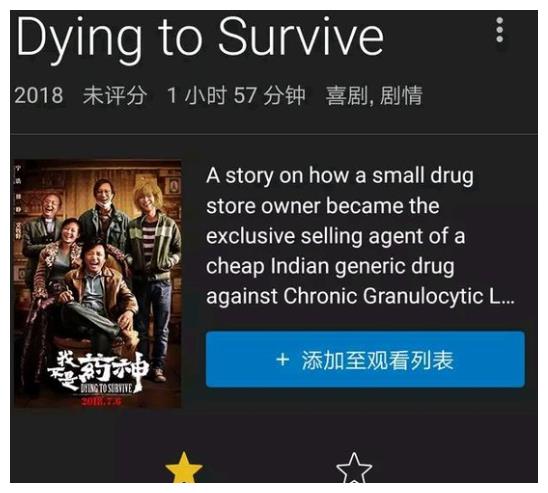The width and height of the screenshot is (548, 493).
Task: Click the small DYING TO SURVIVE poster text
Action: pyautogui.click(x=106, y=389)
